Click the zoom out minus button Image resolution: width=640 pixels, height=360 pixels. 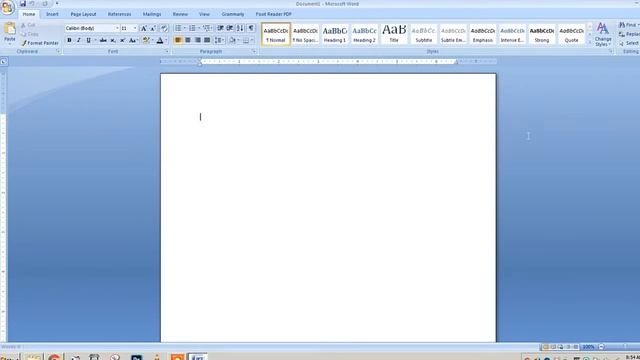[601, 347]
